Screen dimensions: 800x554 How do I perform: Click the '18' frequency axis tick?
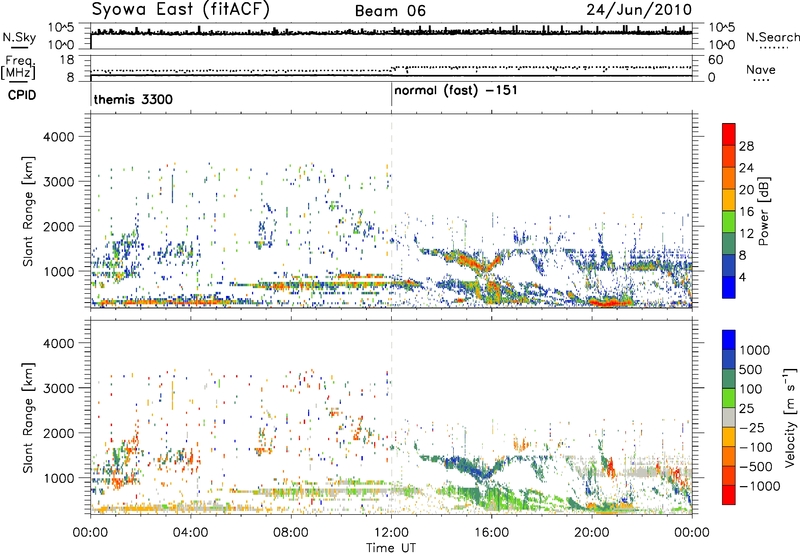(67, 60)
